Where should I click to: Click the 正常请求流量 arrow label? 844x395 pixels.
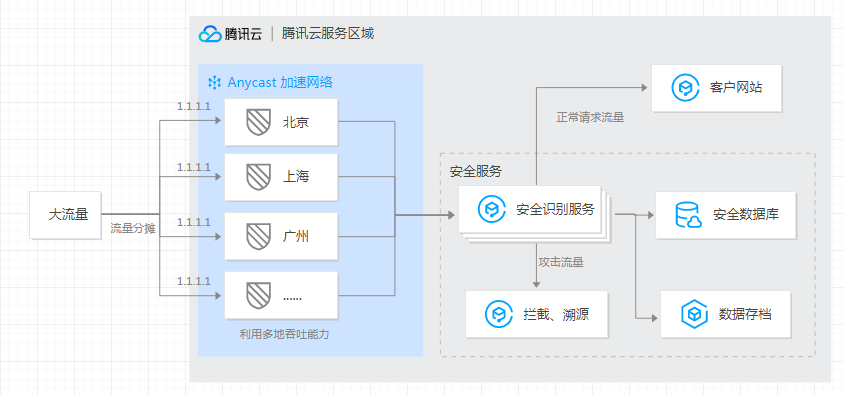pos(590,117)
